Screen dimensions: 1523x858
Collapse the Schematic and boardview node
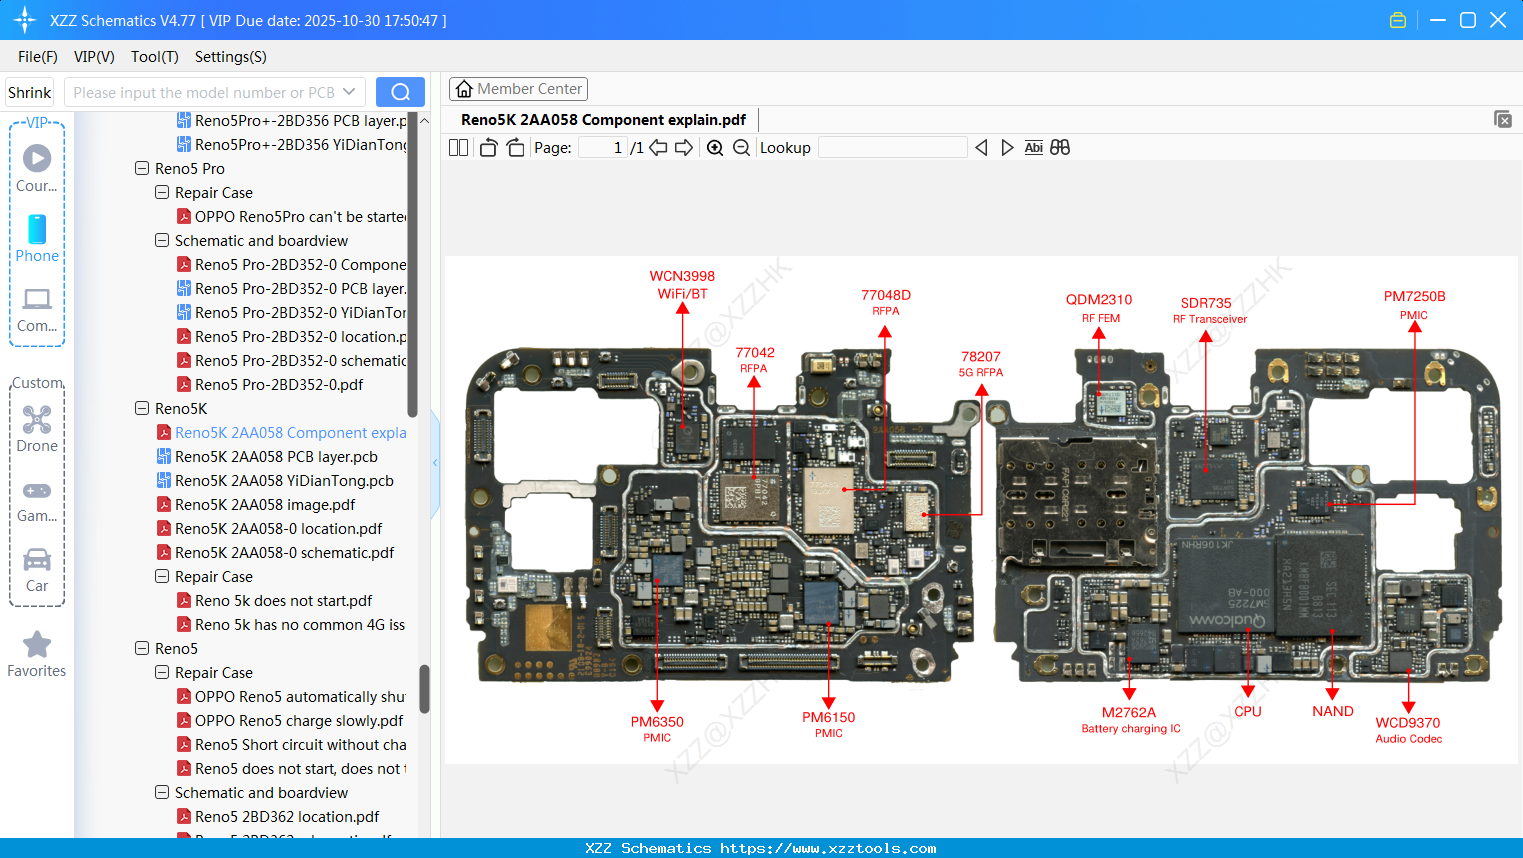[x=161, y=240]
